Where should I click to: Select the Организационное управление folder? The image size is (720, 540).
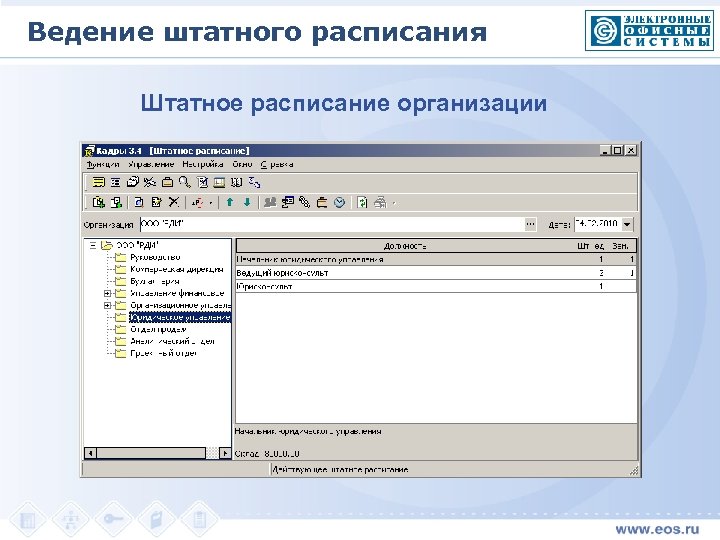point(180,305)
